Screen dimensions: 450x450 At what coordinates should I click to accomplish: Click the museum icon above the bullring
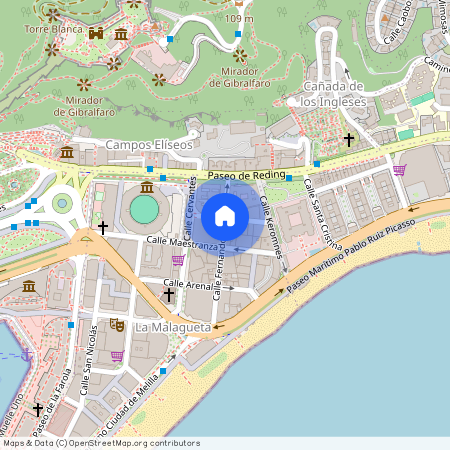147,188
